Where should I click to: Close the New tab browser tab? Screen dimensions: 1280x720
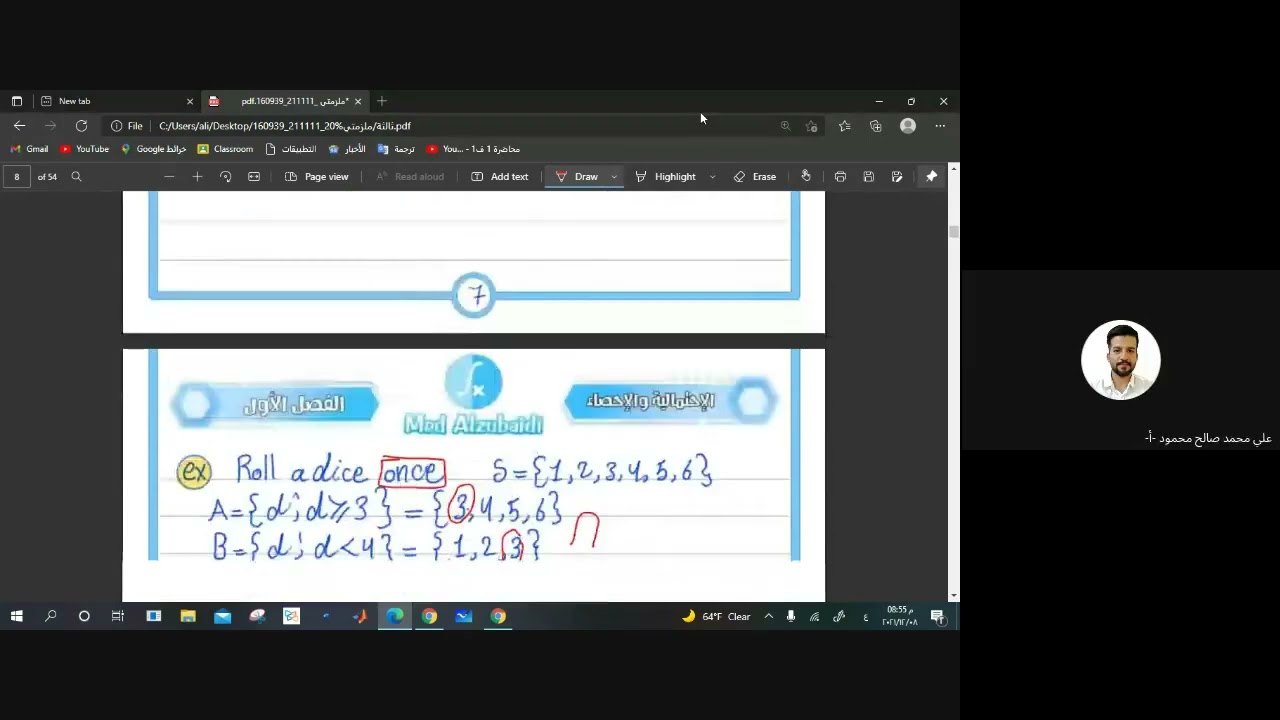click(x=190, y=101)
